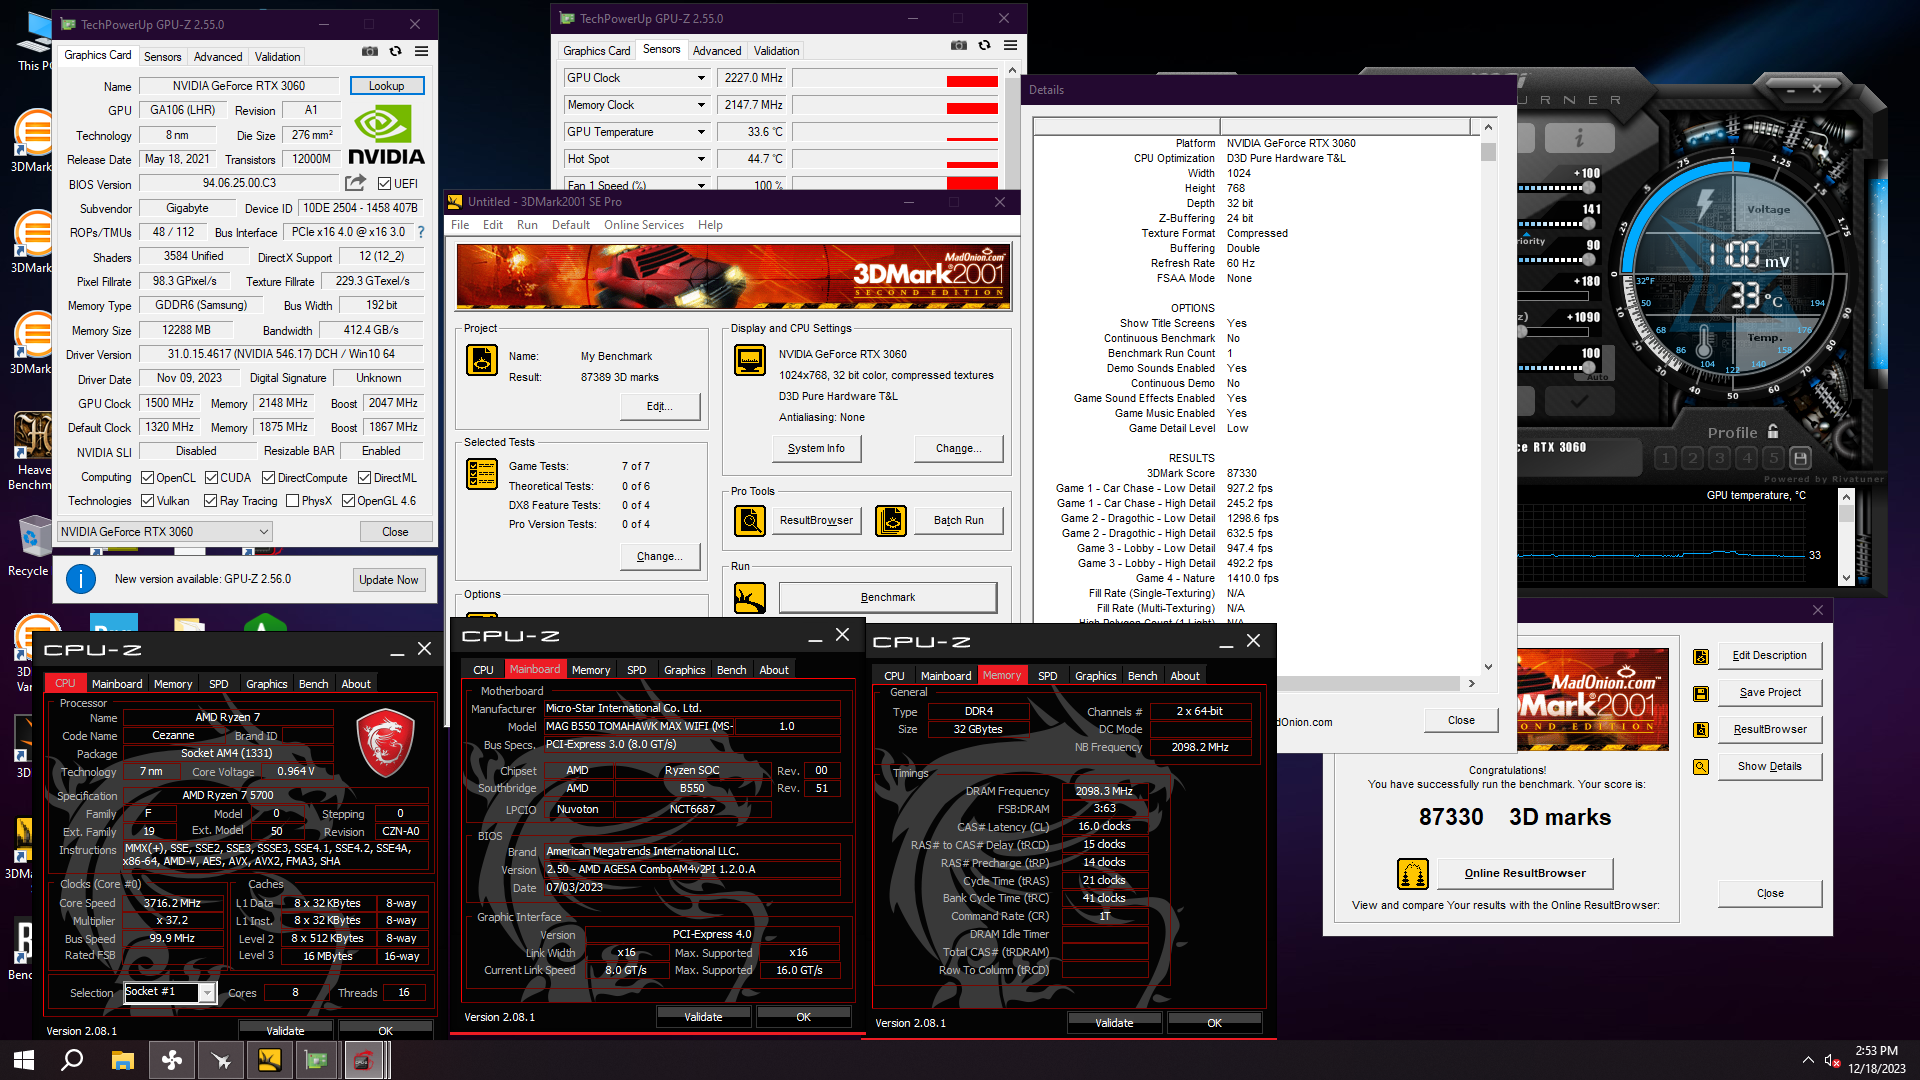Click the camera icon in the GPU-Z Sensors window
The height and width of the screenshot is (1080, 1920).
(959, 45)
